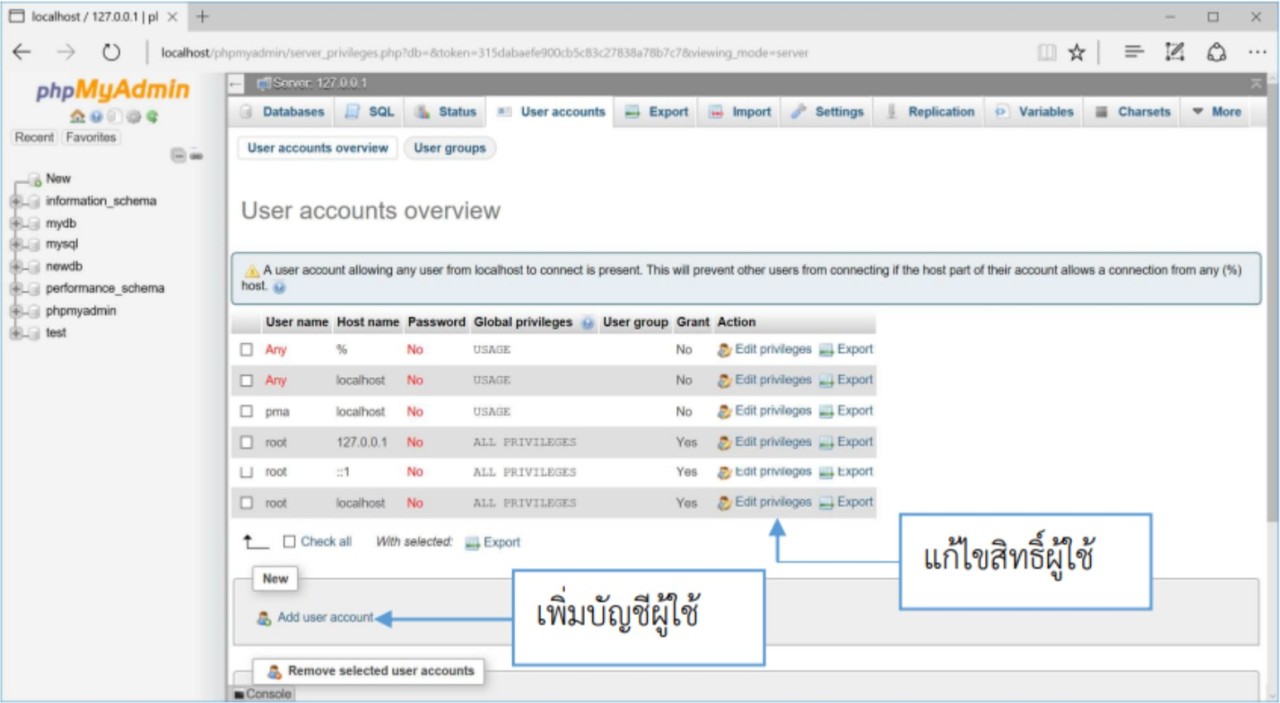Edit privileges for root localhost user
This screenshot has height=703, width=1280.
[x=772, y=502]
